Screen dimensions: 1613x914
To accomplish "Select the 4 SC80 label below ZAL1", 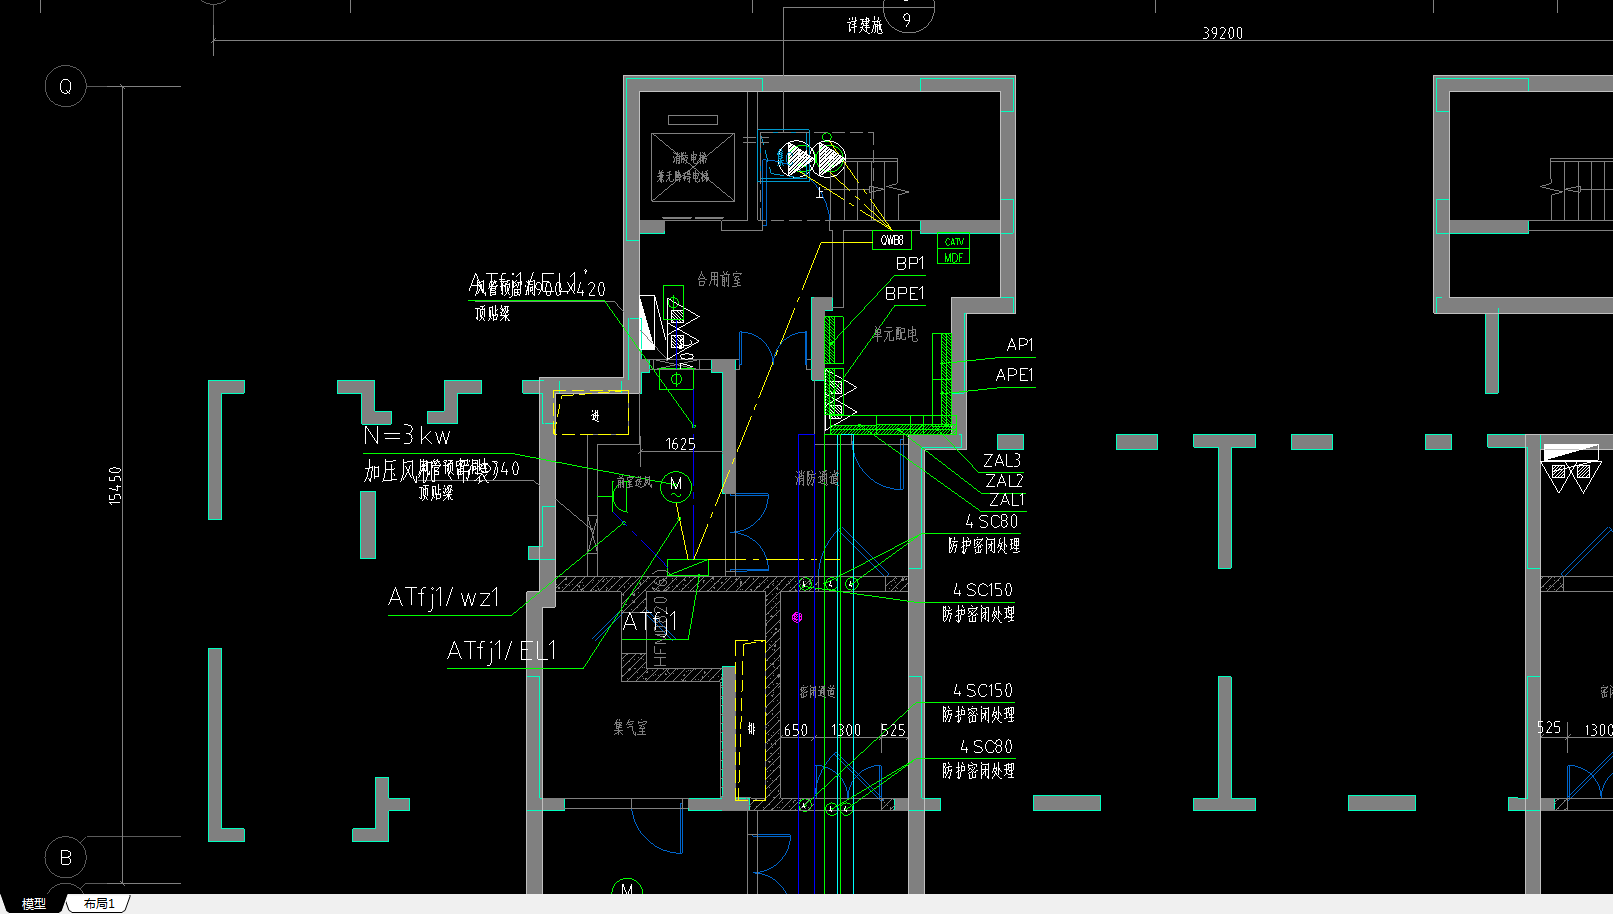I will pos(991,521).
